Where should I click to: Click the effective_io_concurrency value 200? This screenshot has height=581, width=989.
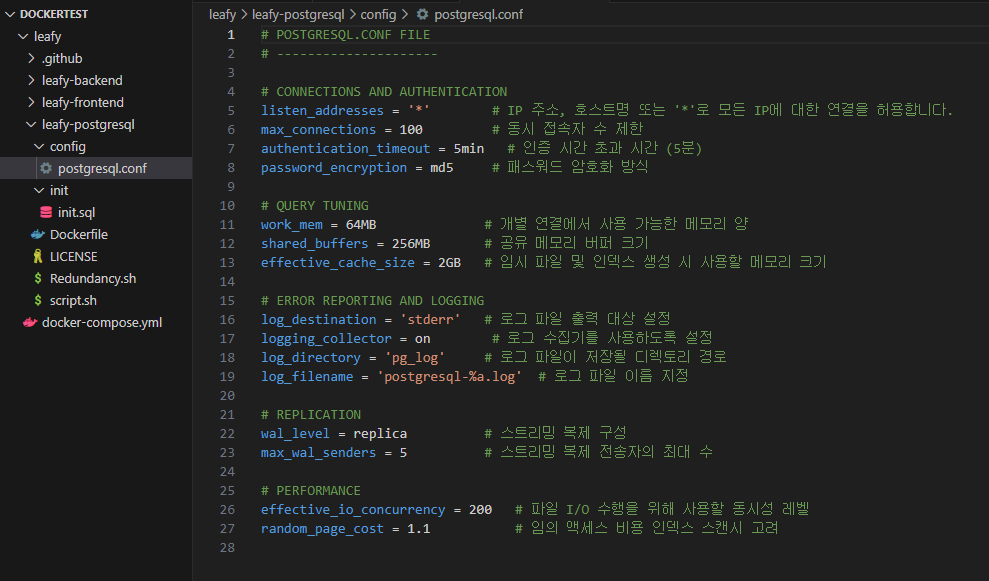pos(480,509)
